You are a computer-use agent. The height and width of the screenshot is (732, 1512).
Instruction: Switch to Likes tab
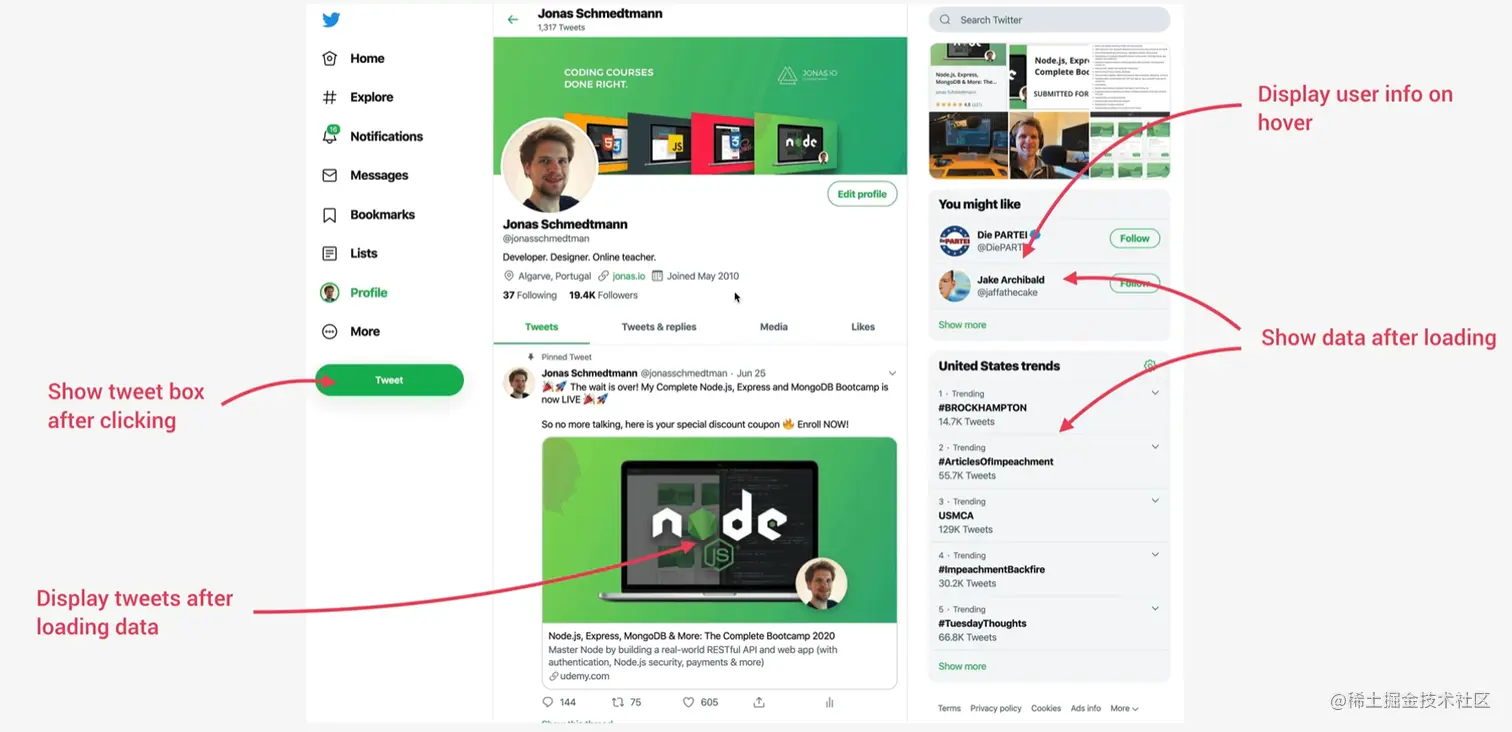[863, 327]
